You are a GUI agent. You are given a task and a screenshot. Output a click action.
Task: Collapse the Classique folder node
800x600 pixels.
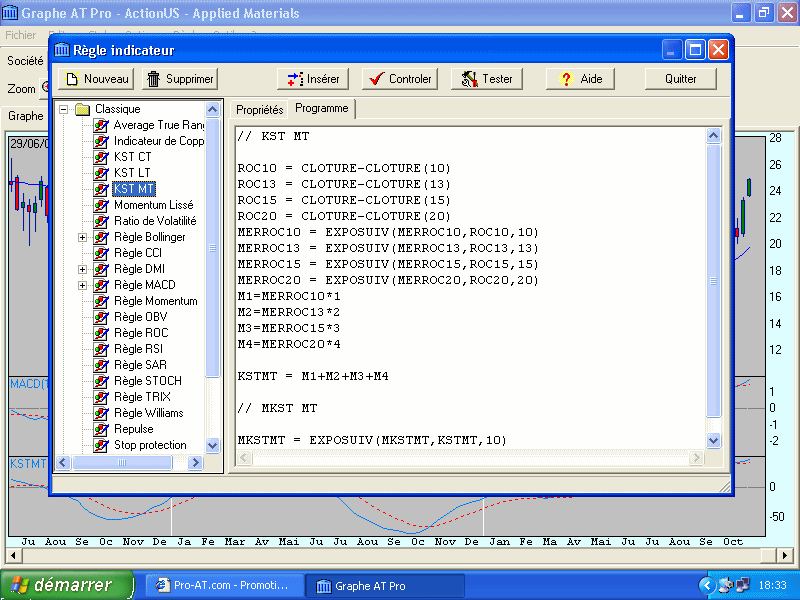[63, 109]
